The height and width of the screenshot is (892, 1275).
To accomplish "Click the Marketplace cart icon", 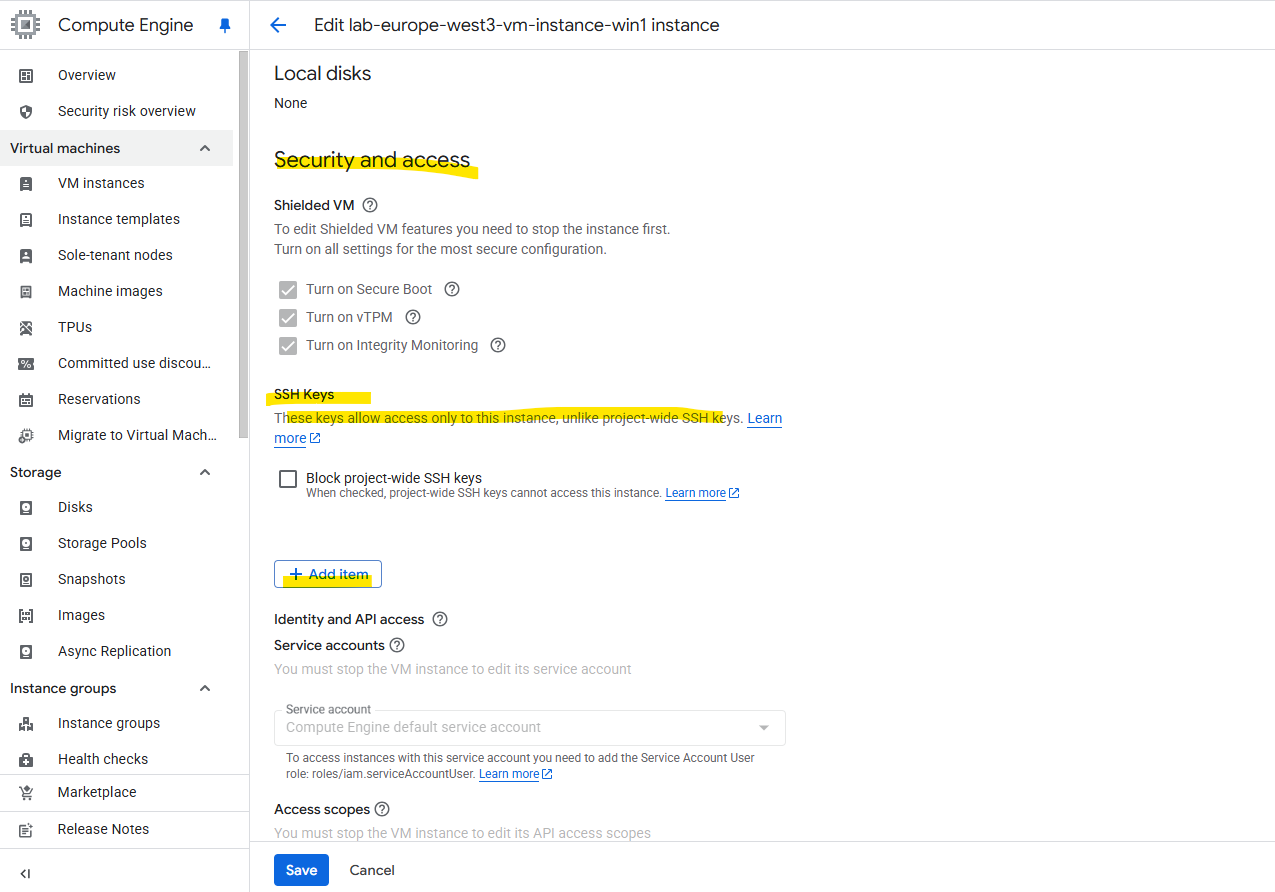I will 26,792.
